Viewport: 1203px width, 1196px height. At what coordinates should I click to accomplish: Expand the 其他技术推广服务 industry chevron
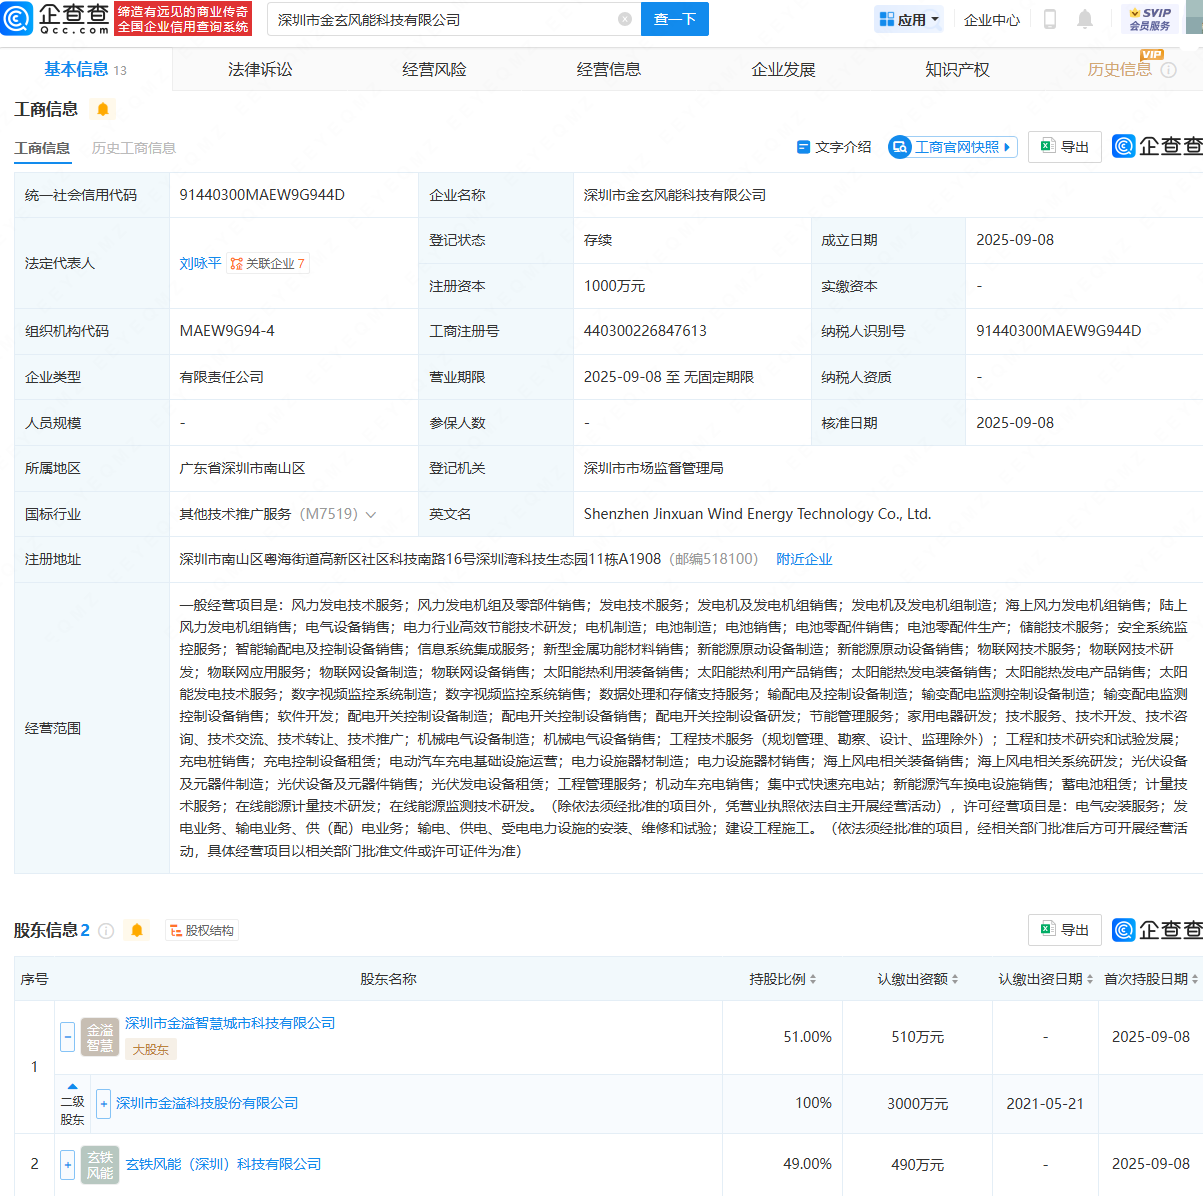click(371, 515)
